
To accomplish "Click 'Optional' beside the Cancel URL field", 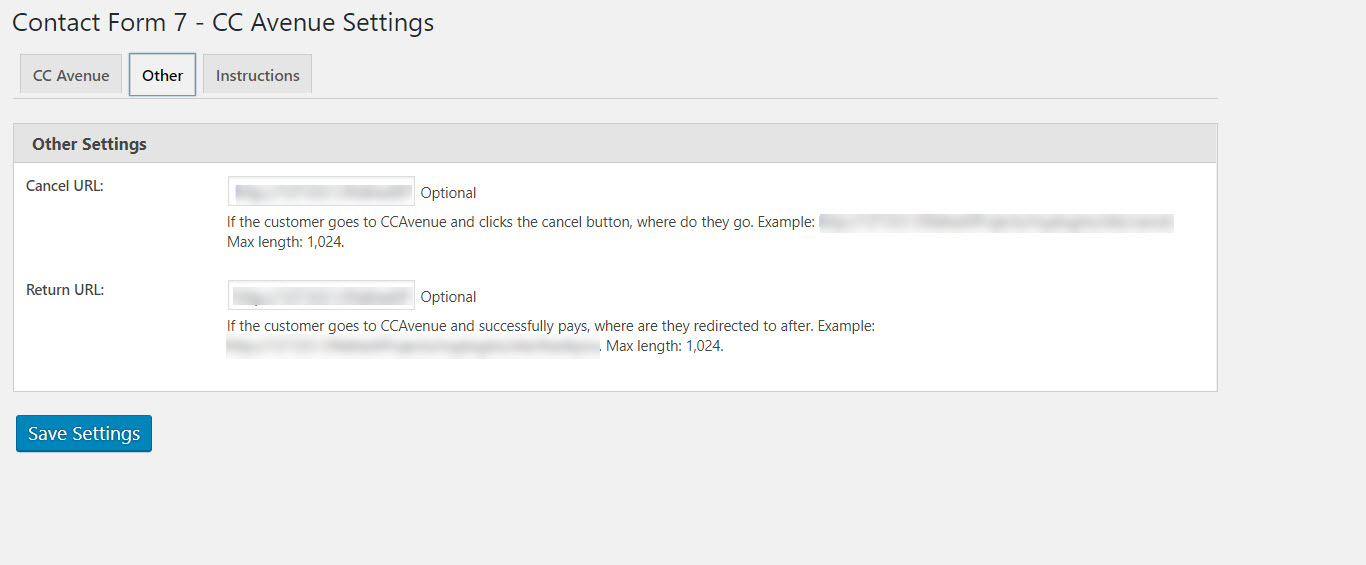I will pos(448,193).
